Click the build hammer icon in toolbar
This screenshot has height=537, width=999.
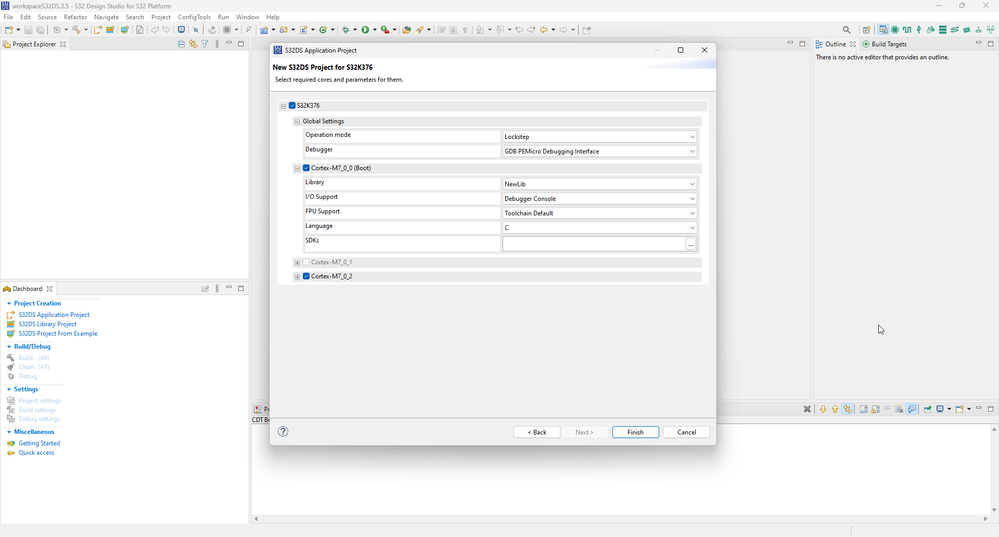coord(76,29)
